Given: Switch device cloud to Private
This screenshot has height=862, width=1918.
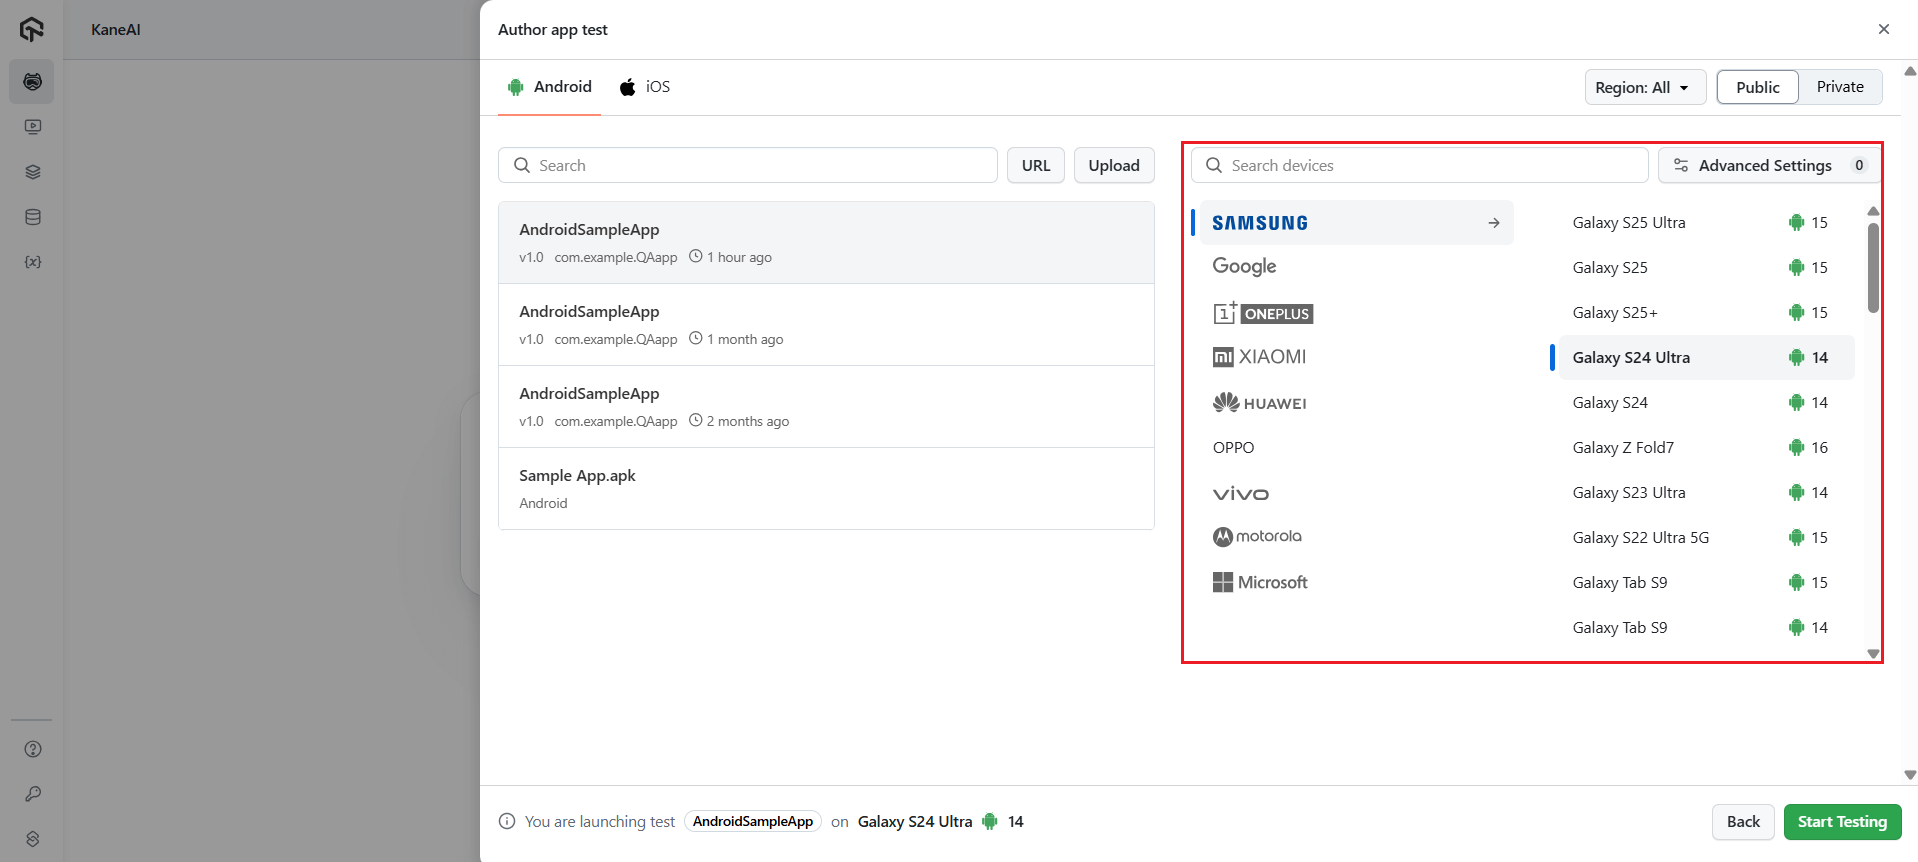Looking at the screenshot, I should (1839, 87).
